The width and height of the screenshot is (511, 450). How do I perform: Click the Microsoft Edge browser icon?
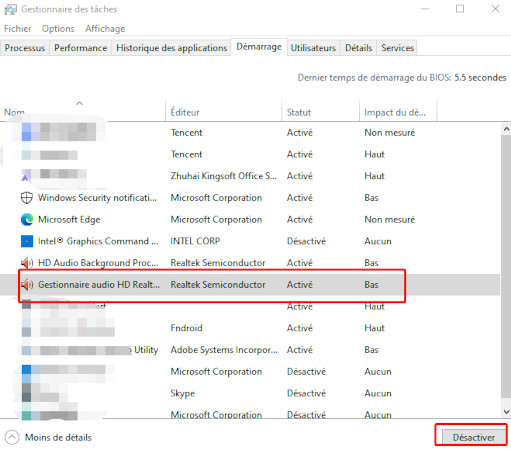27,220
